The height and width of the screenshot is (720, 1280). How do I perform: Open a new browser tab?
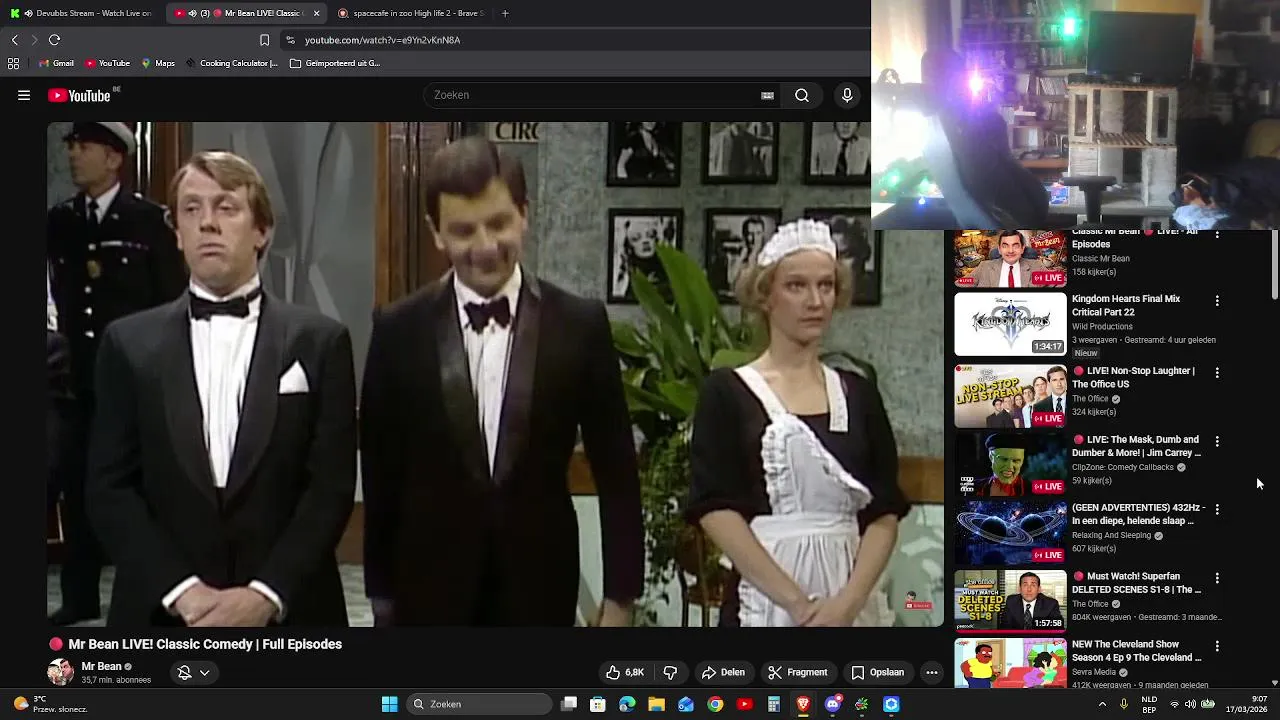tap(505, 13)
